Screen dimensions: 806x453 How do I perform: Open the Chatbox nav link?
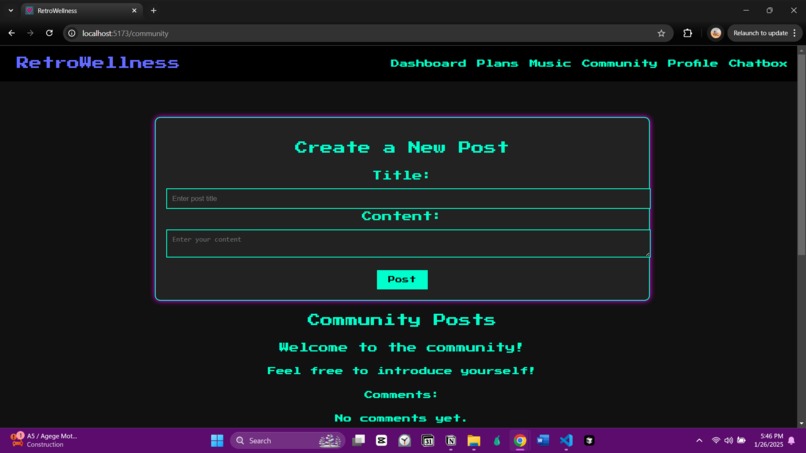pos(758,63)
